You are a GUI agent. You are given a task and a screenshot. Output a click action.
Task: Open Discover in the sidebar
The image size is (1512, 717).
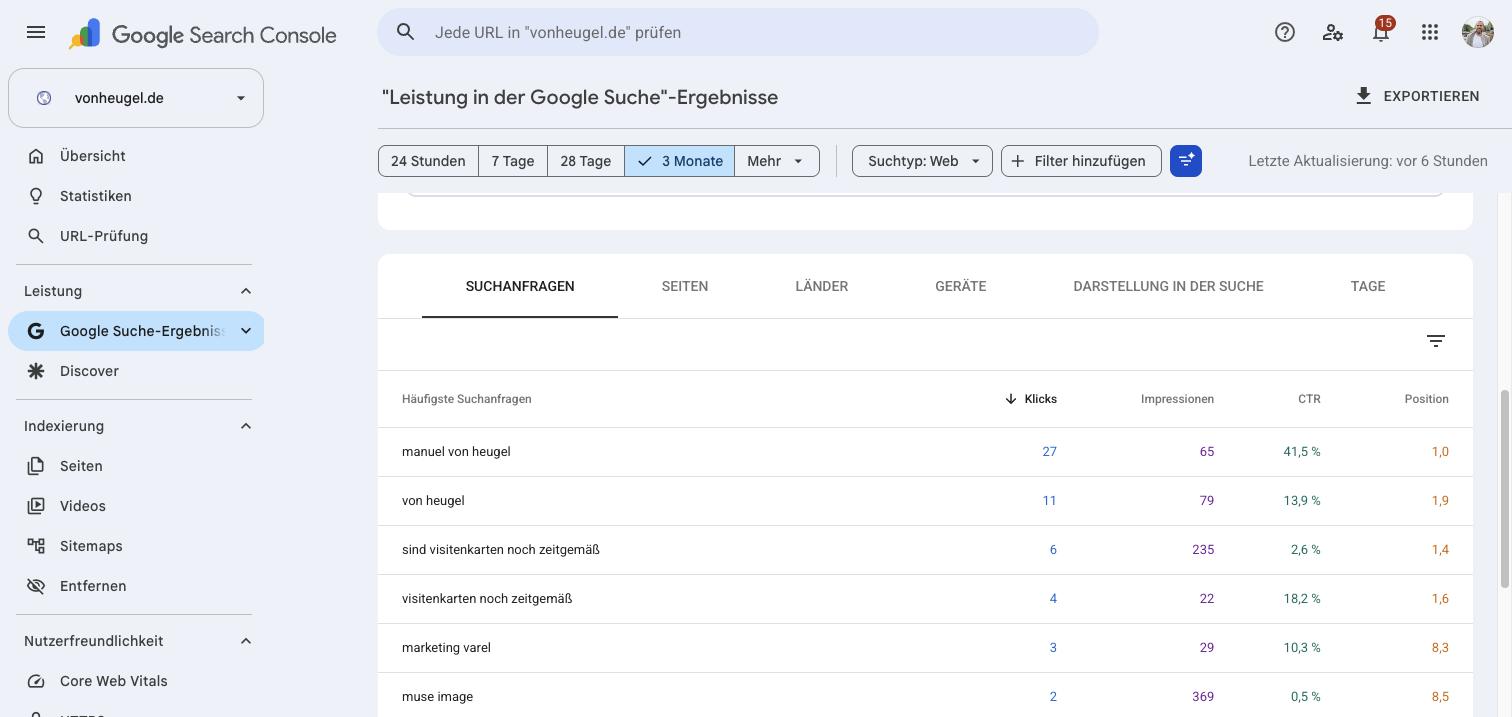point(136,371)
